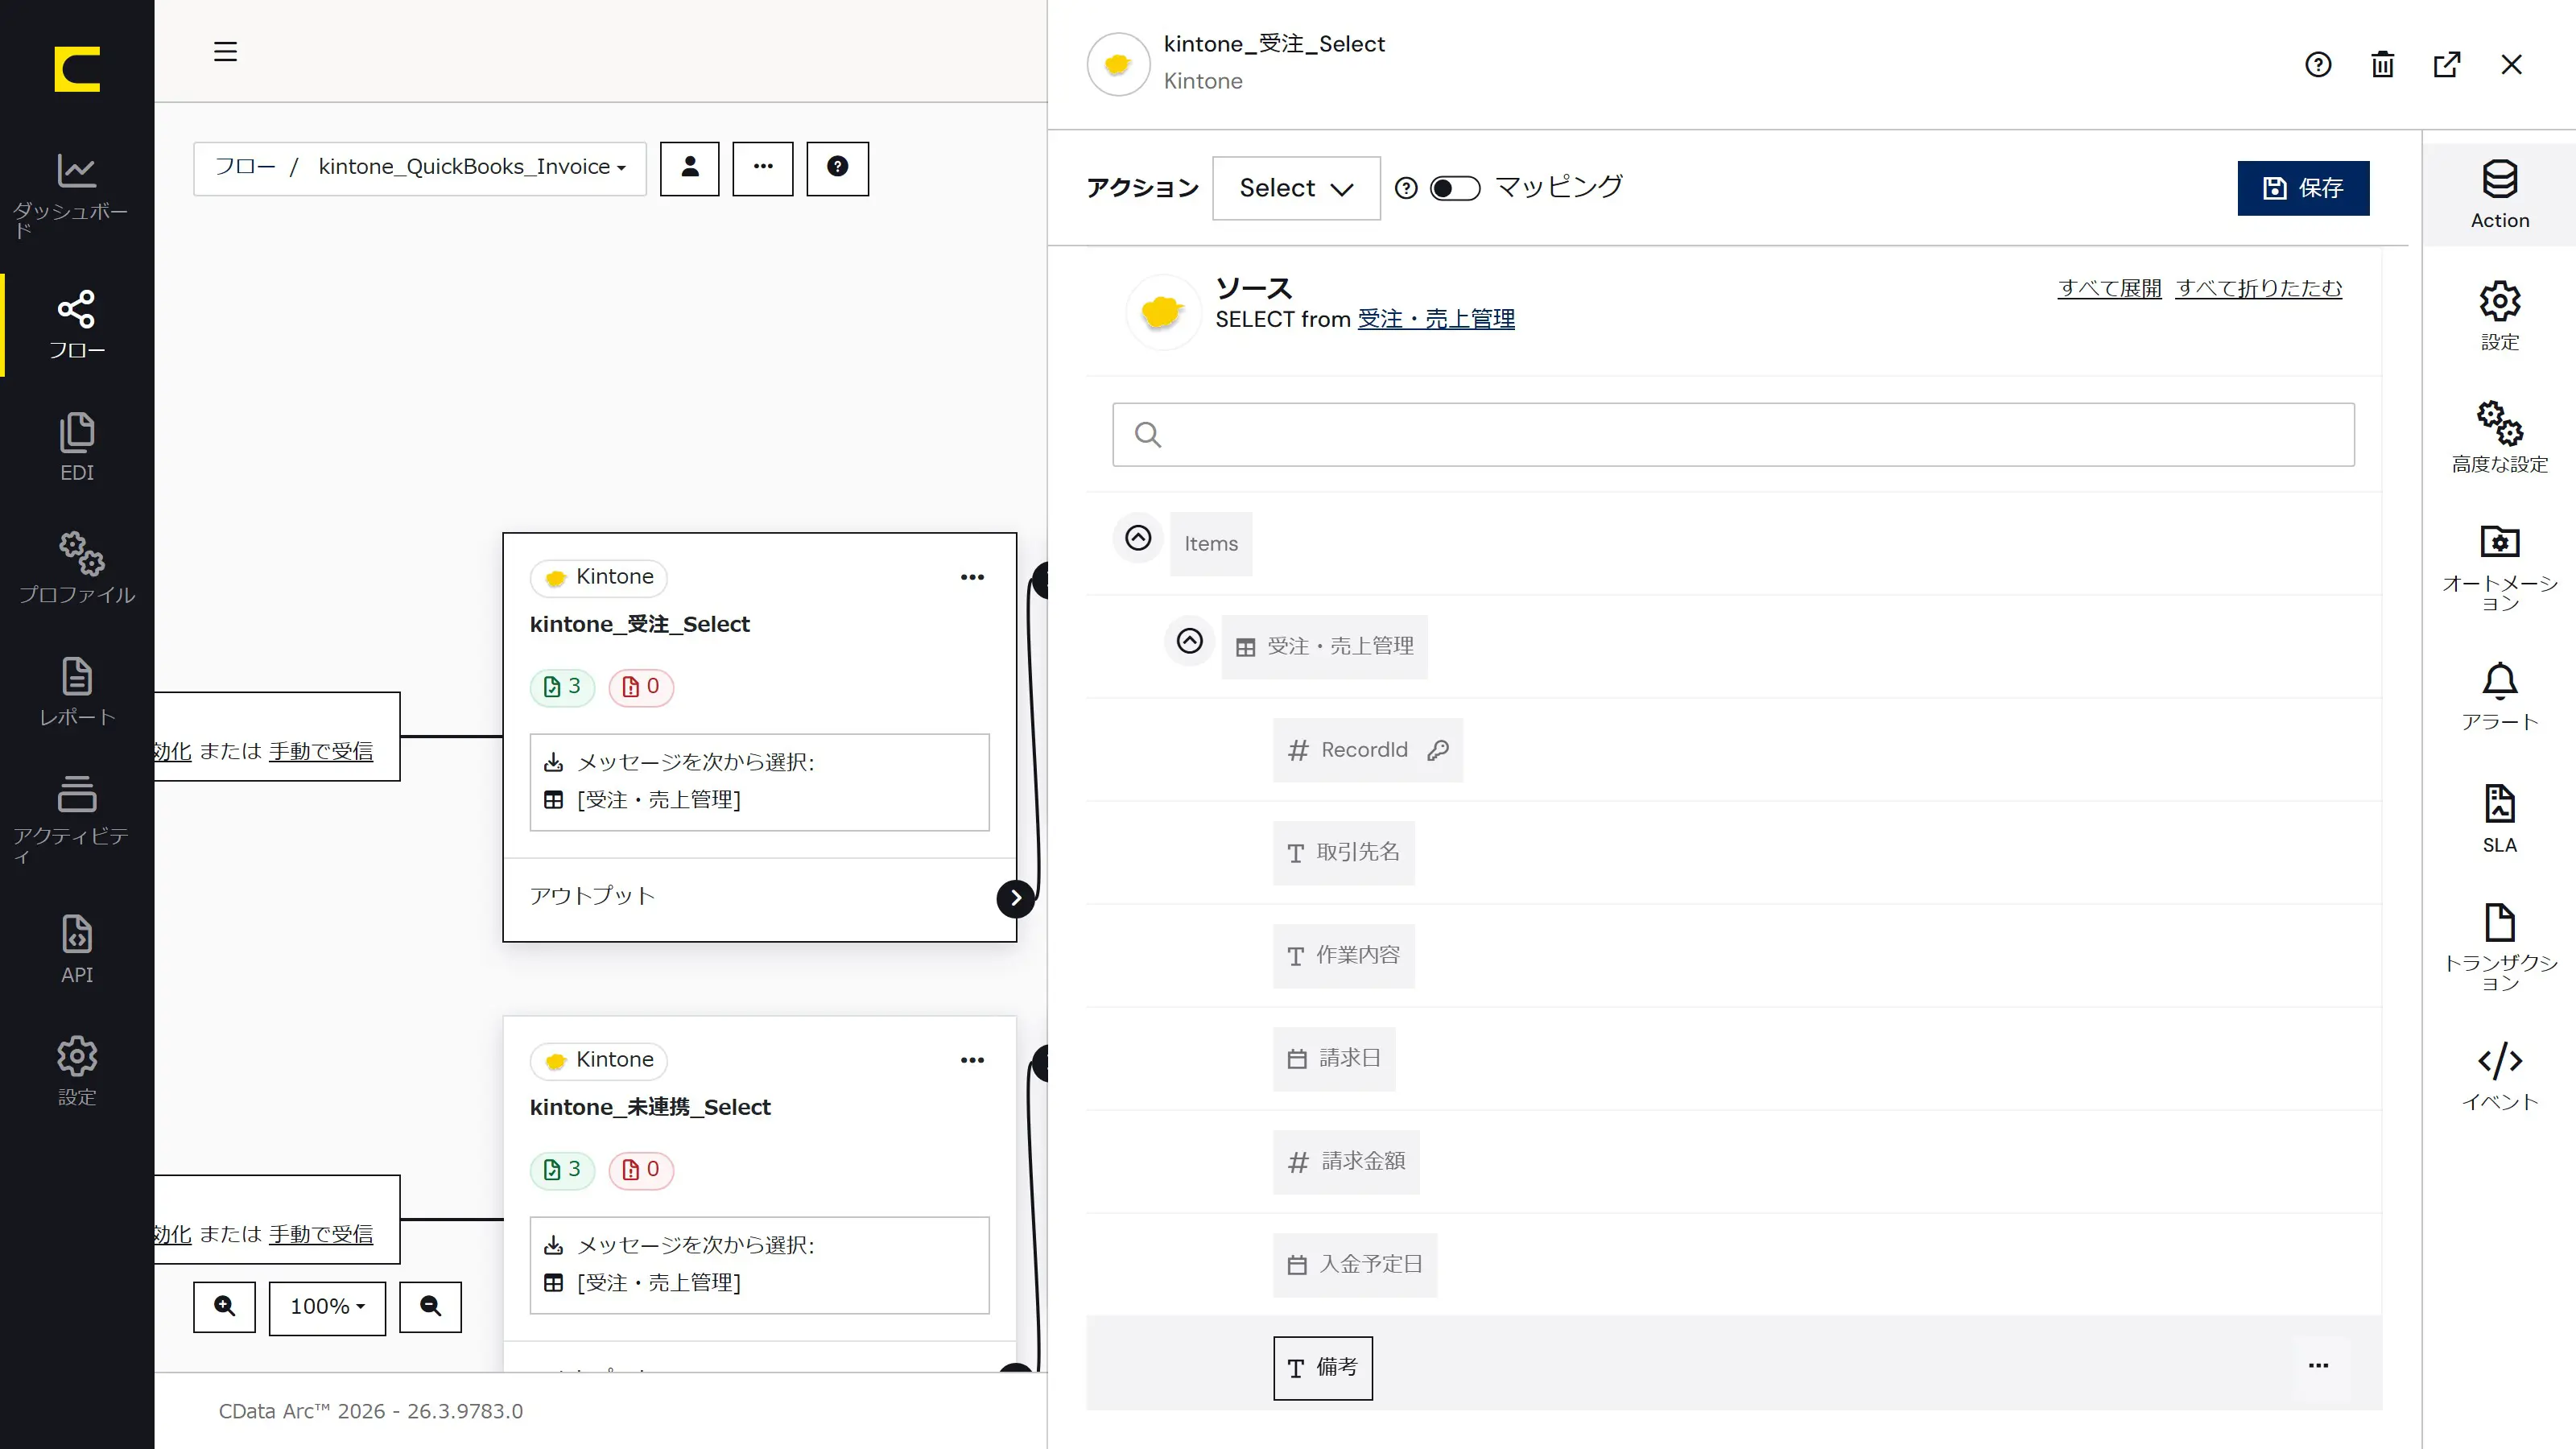This screenshot has width=2576, height=1449.
Task: Open the 備考 row options menu
Action: coord(2318,1366)
